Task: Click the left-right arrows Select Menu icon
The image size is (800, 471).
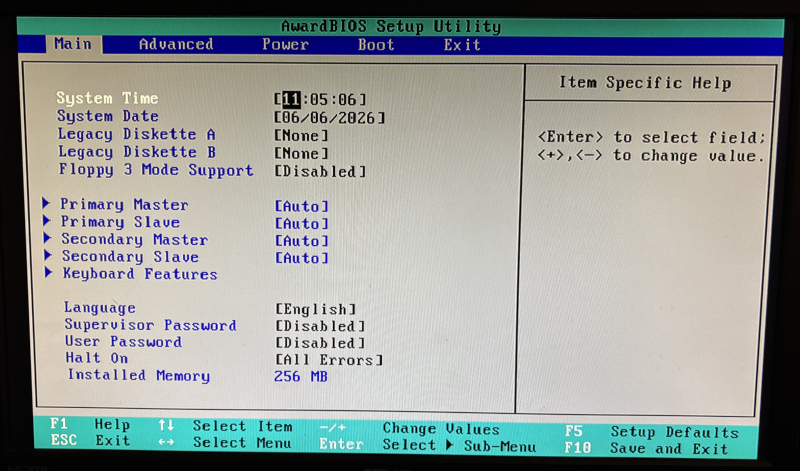Action: click(166, 441)
